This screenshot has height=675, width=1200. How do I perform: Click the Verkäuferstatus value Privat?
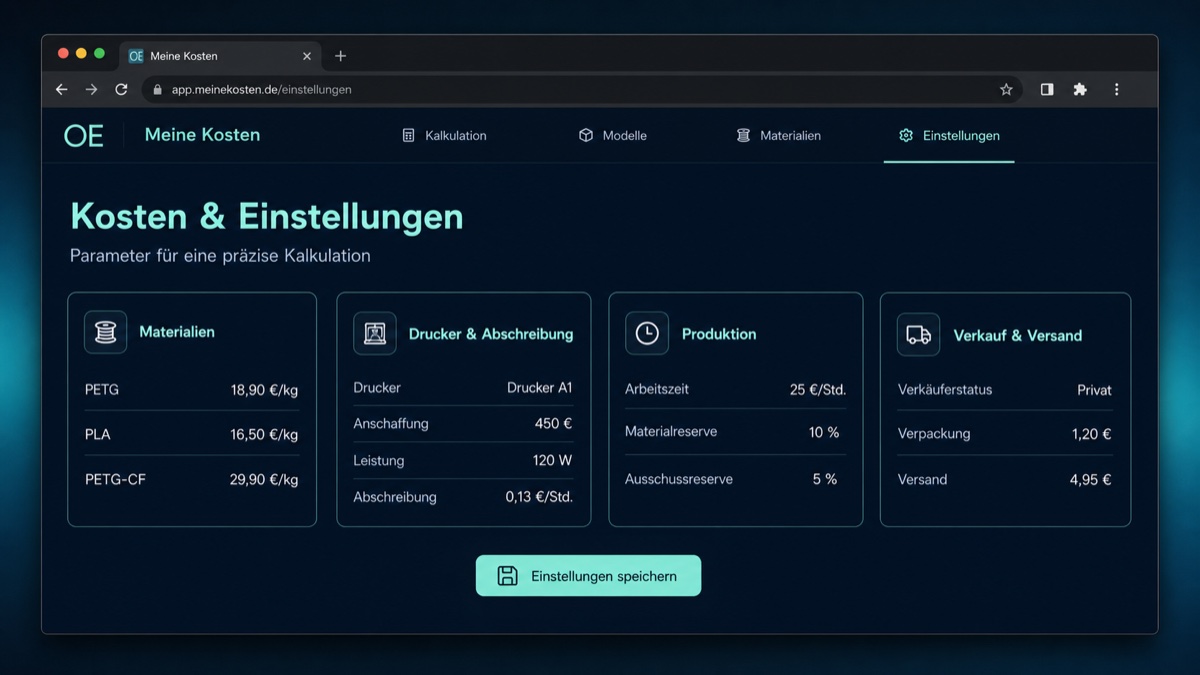[x=1094, y=390]
